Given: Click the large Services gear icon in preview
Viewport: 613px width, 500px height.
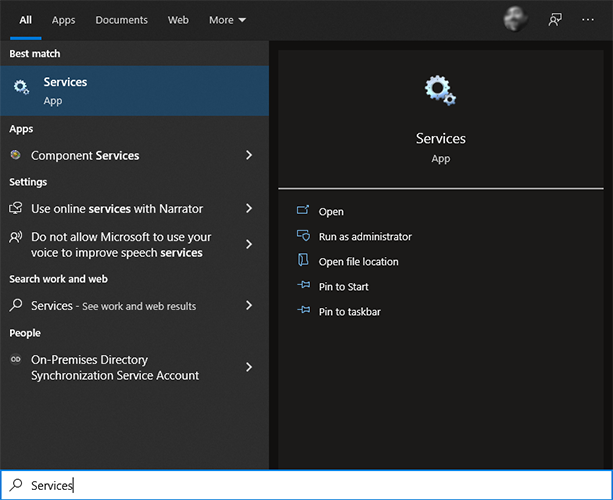Looking at the screenshot, I should 440,92.
